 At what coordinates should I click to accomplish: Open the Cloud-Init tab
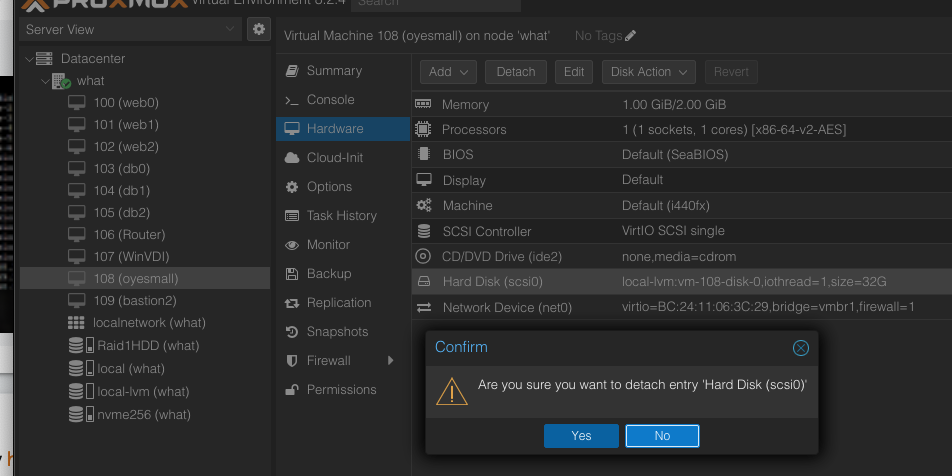tap(343, 158)
